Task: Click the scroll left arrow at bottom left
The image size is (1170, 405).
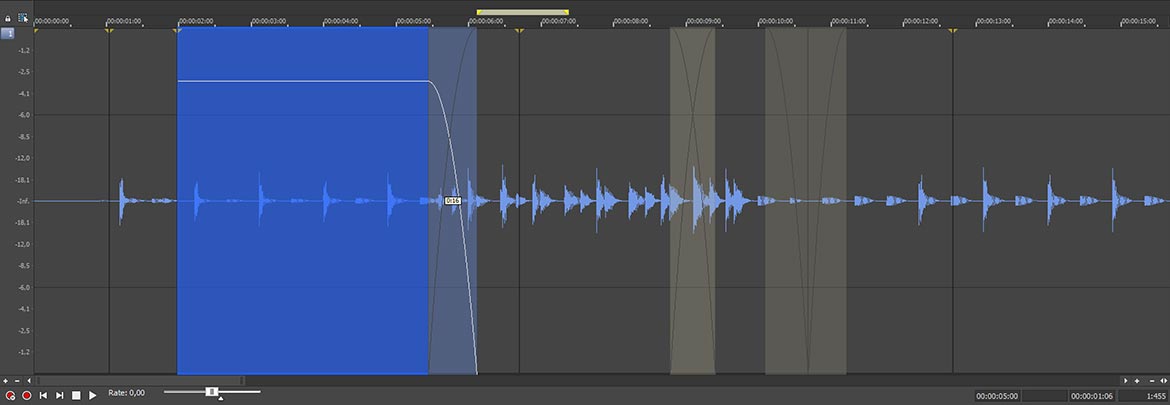Action: click(29, 381)
